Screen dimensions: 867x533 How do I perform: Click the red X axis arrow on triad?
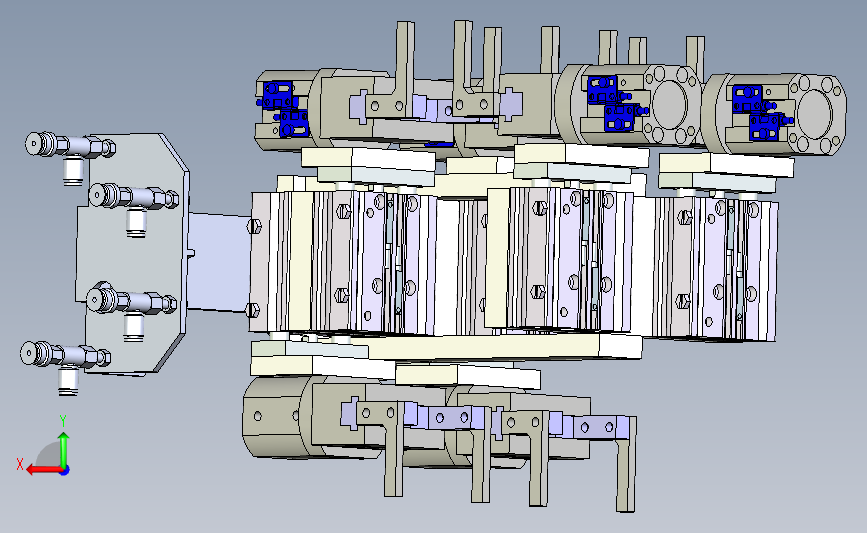click(x=43, y=470)
